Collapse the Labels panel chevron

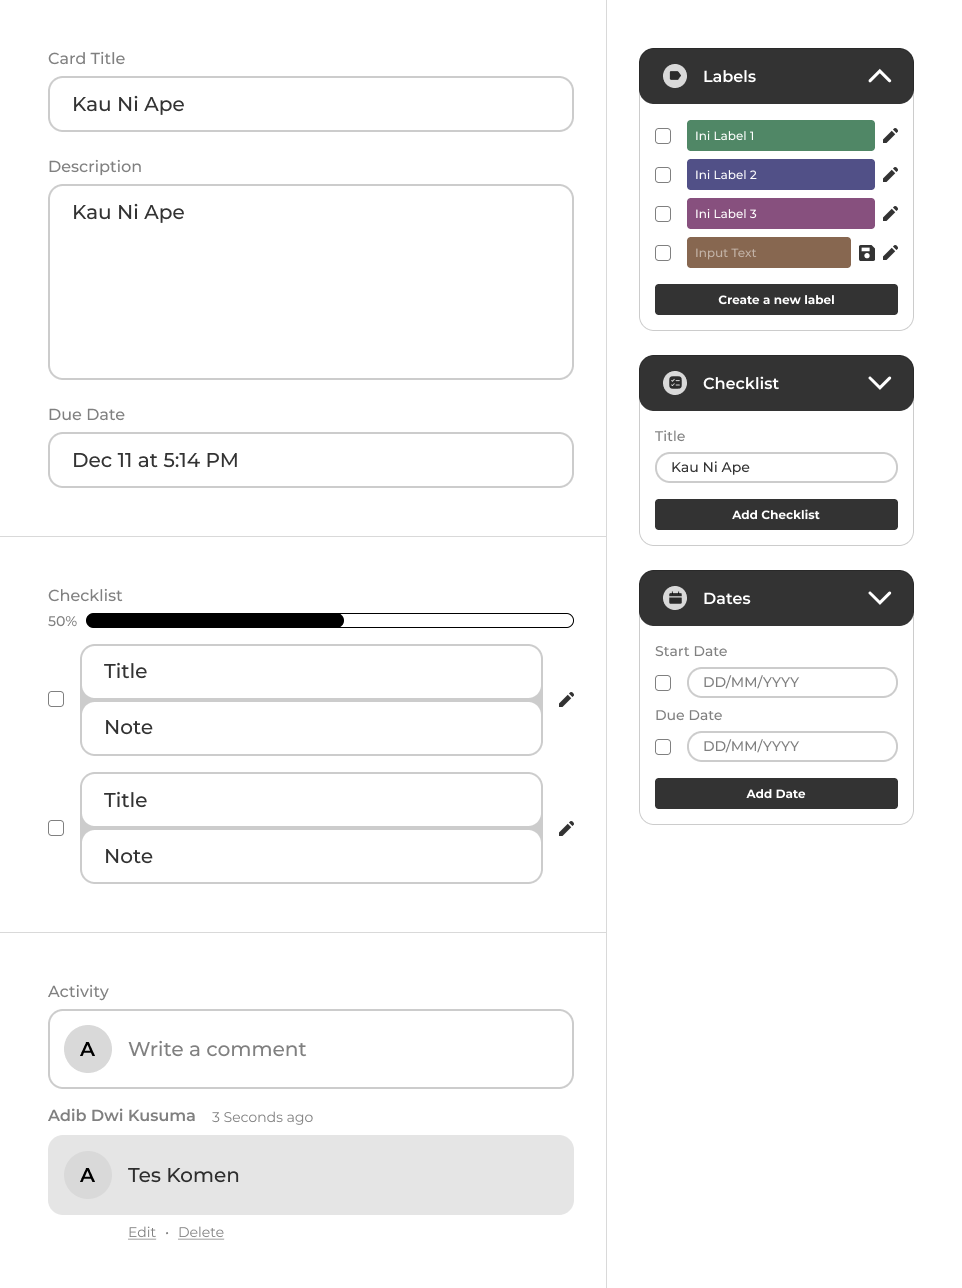click(879, 76)
